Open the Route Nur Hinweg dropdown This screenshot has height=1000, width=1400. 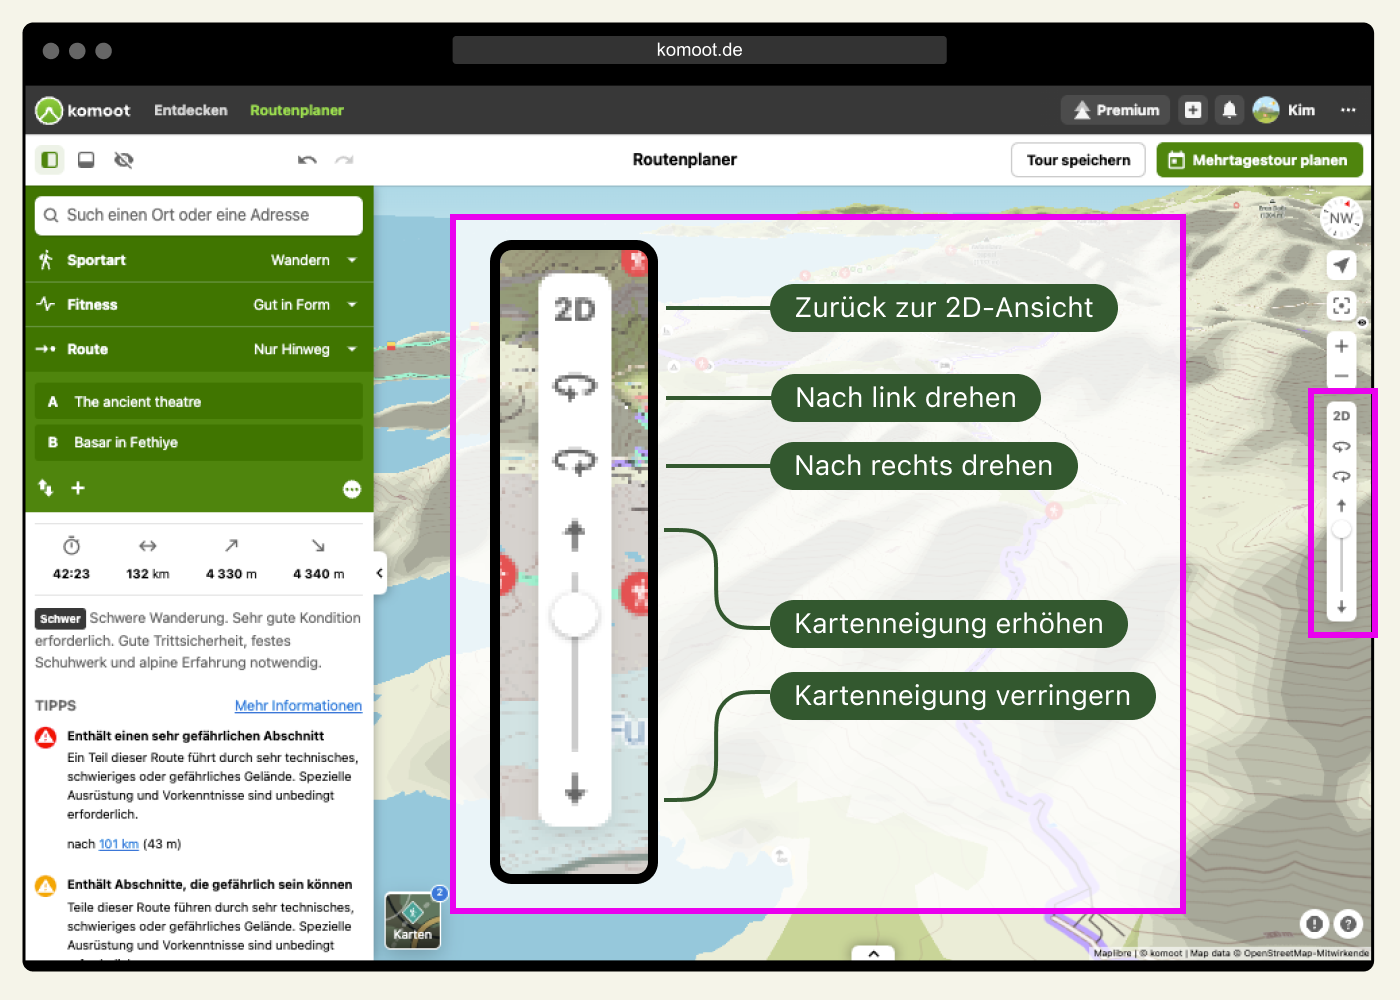click(199, 349)
